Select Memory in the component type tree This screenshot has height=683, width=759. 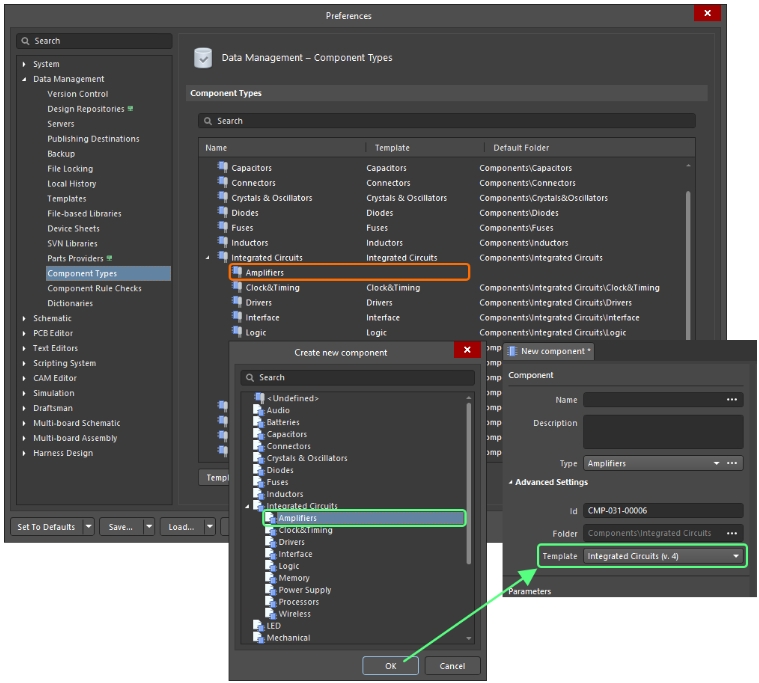(x=294, y=578)
